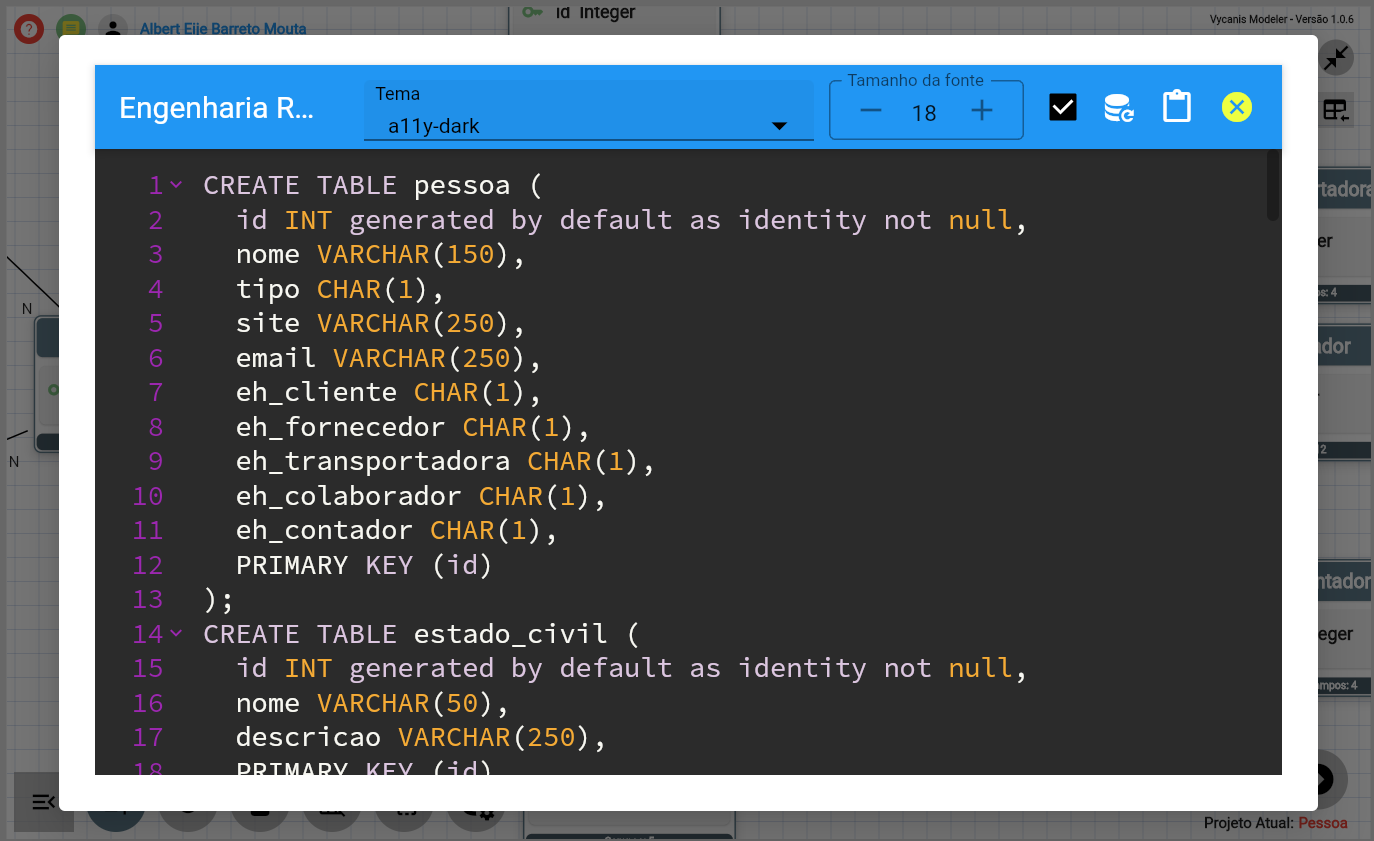The image size is (1374, 841).
Task: Click the database refresh icon in header
Action: click(1119, 107)
